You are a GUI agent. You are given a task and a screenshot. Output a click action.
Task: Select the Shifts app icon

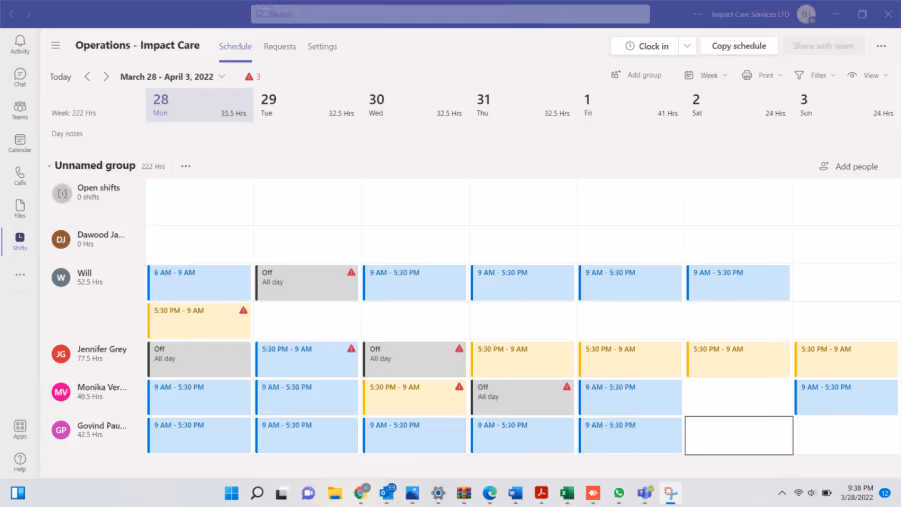(20, 241)
